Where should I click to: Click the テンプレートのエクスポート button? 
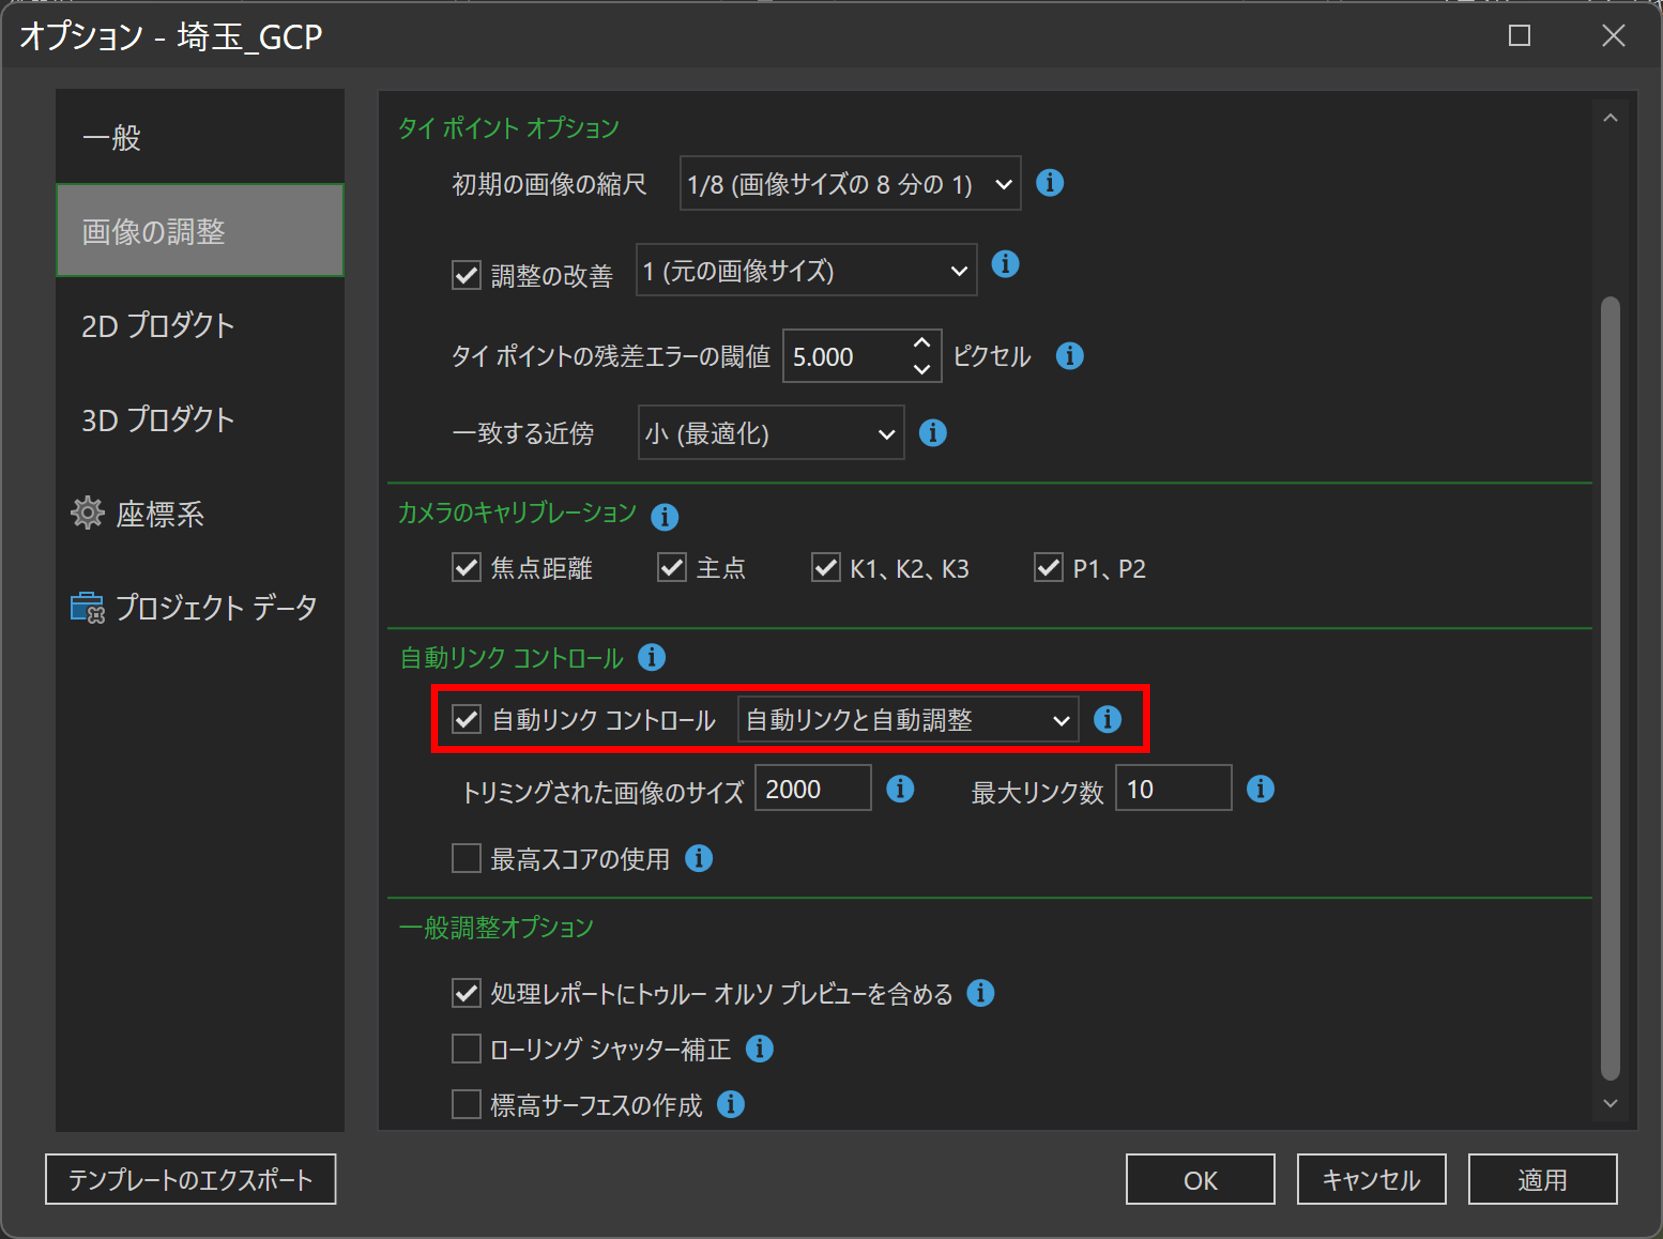(x=190, y=1180)
